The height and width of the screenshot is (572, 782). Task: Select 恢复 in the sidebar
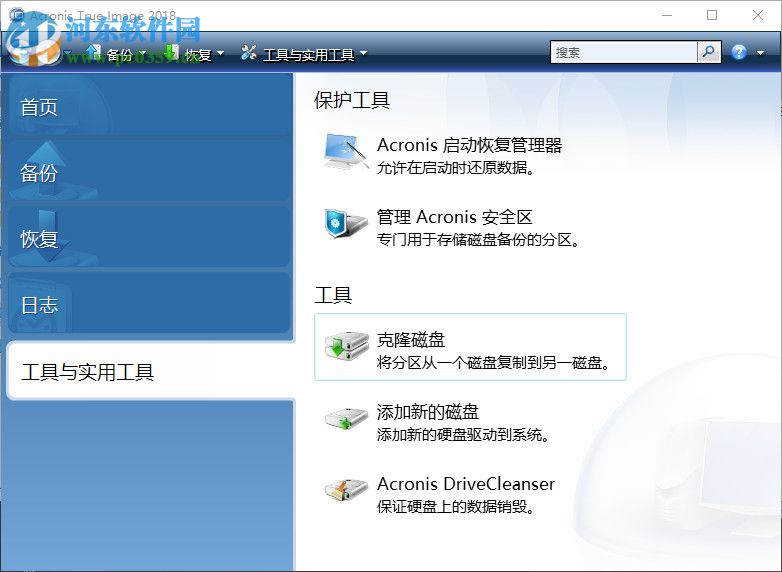[149, 238]
